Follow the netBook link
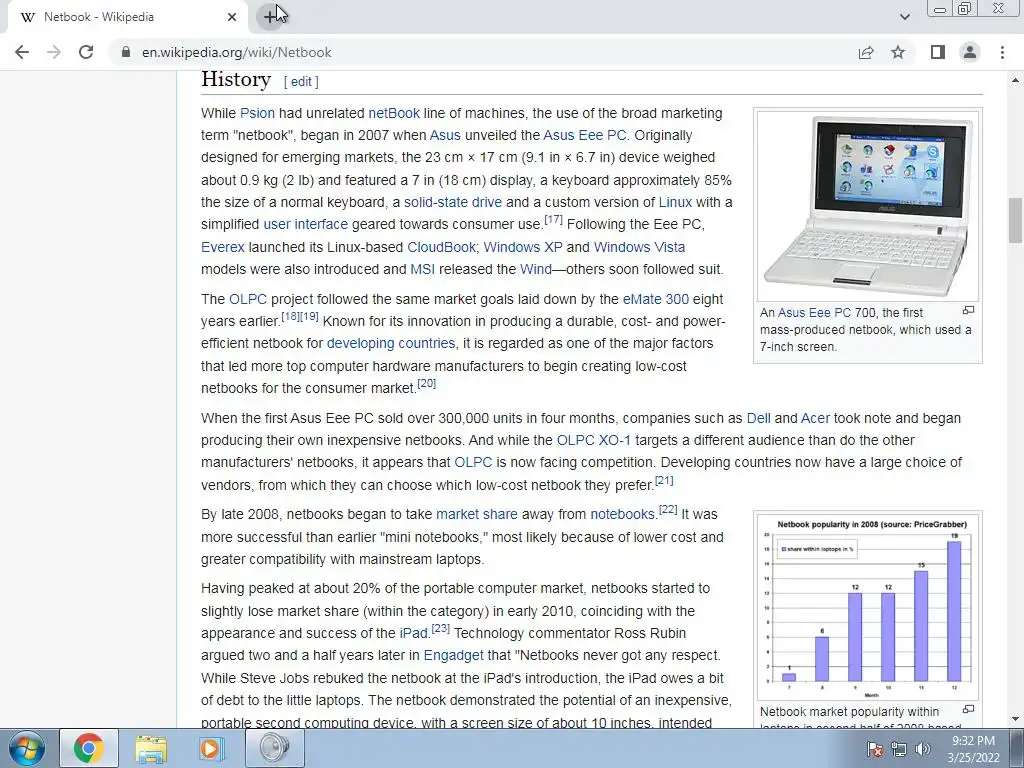Screen dimensions: 1024x768 (394, 113)
